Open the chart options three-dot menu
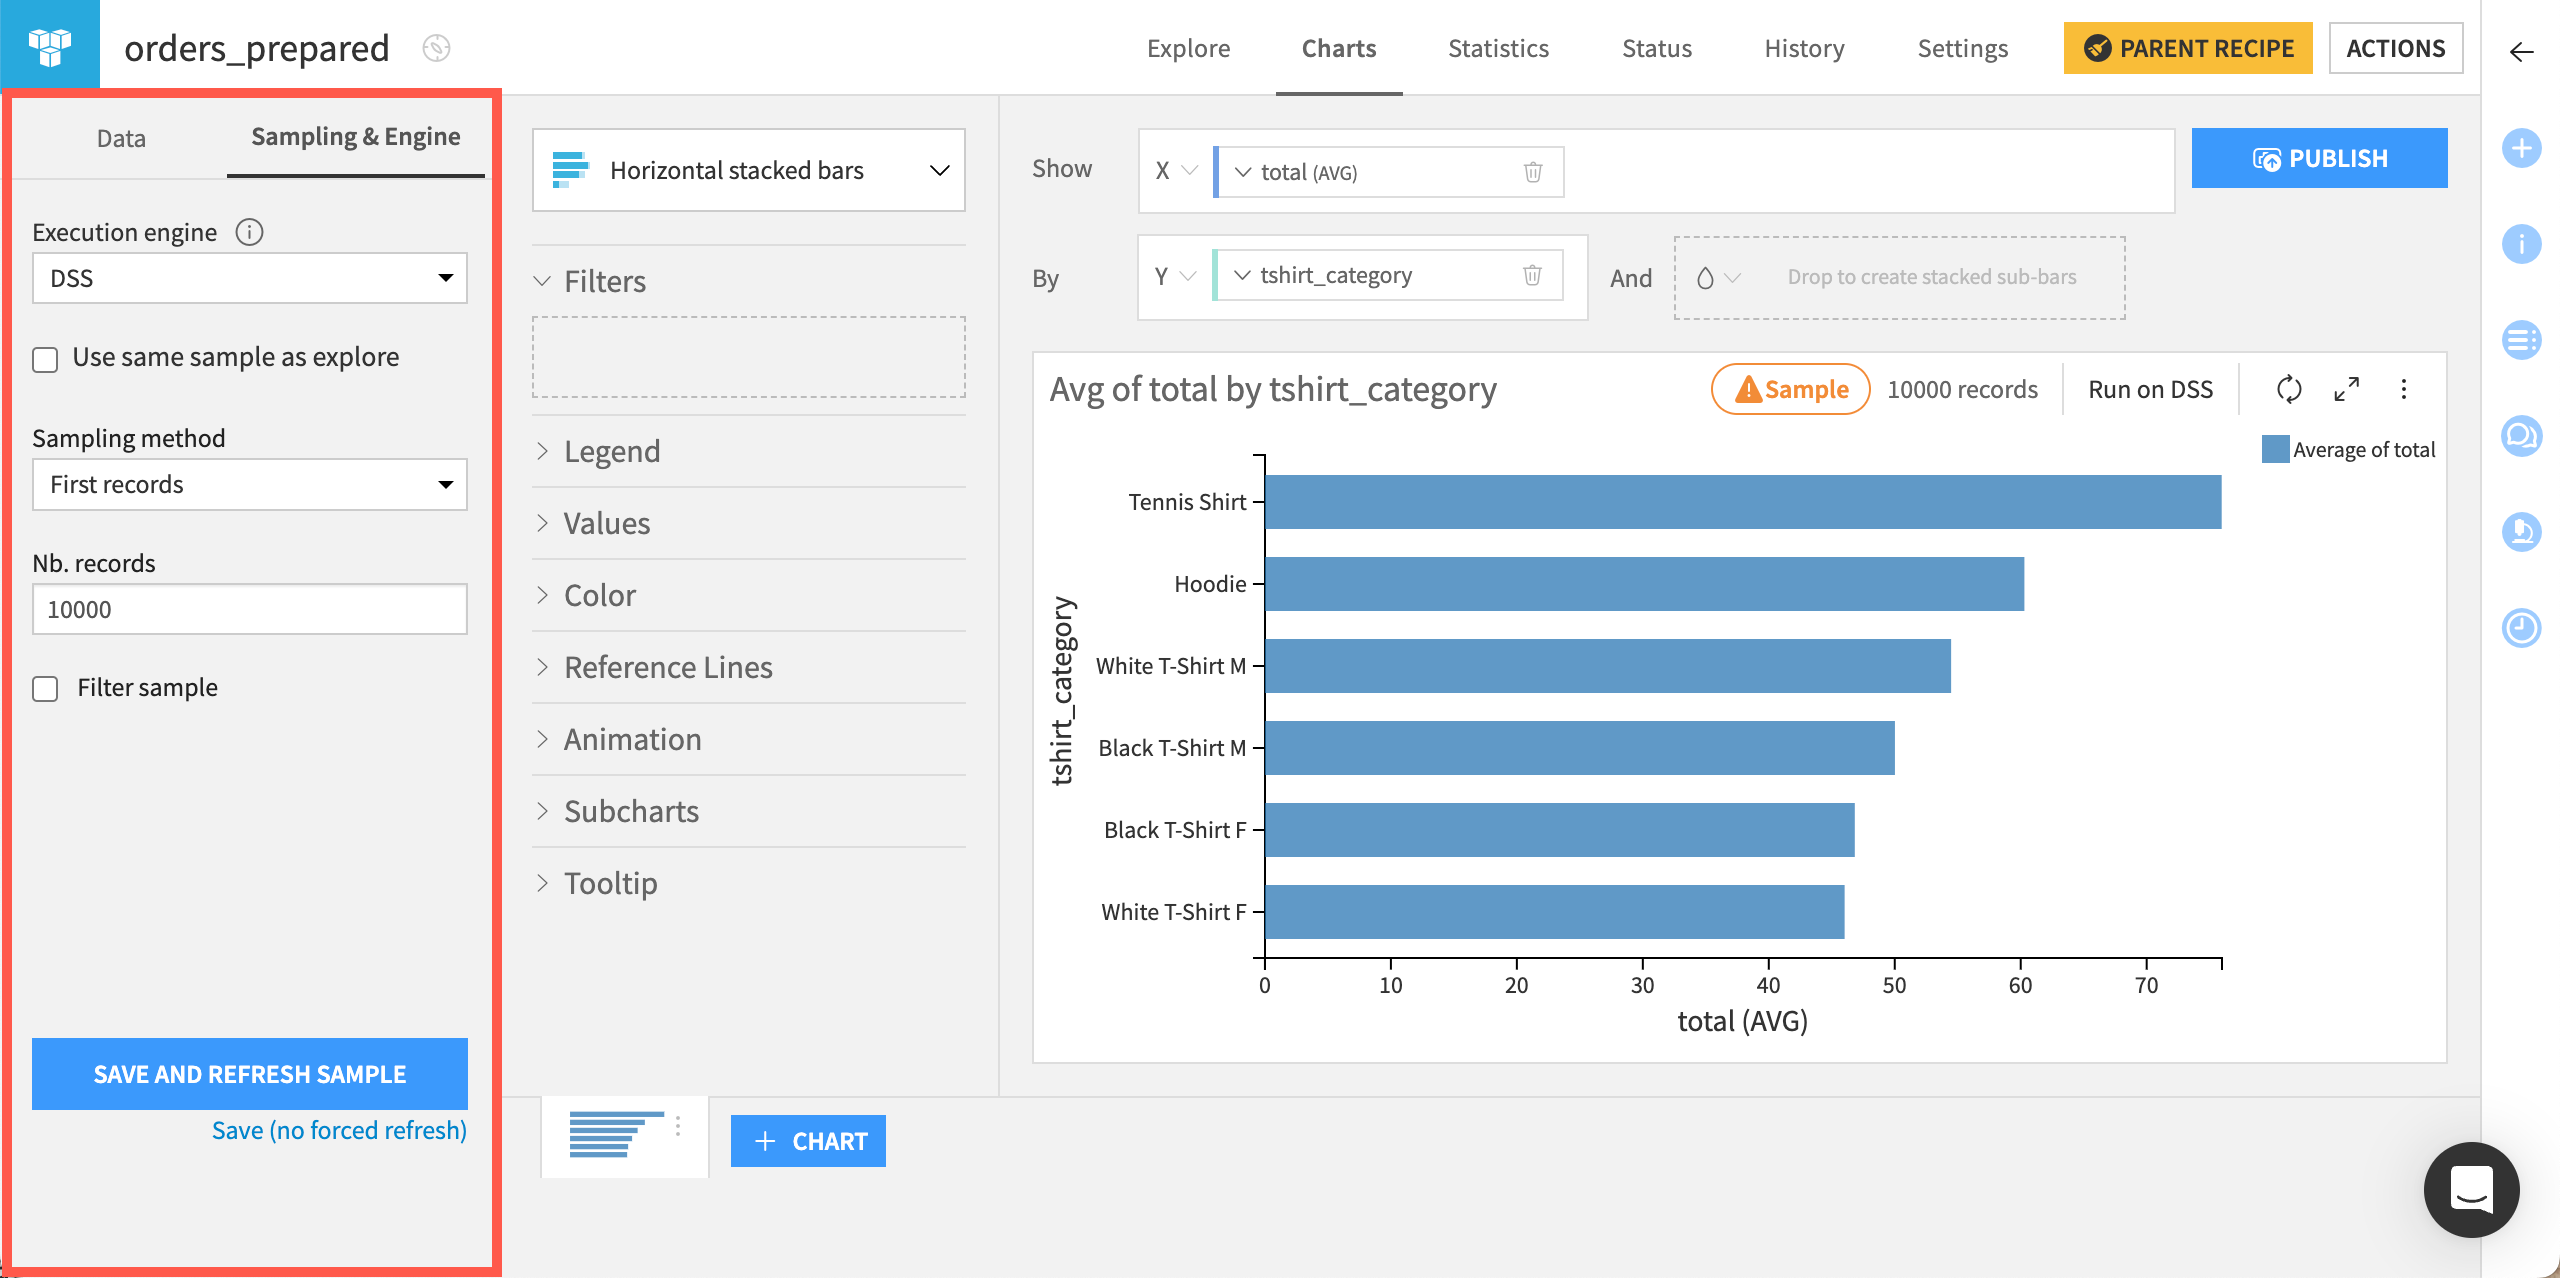 [2404, 390]
